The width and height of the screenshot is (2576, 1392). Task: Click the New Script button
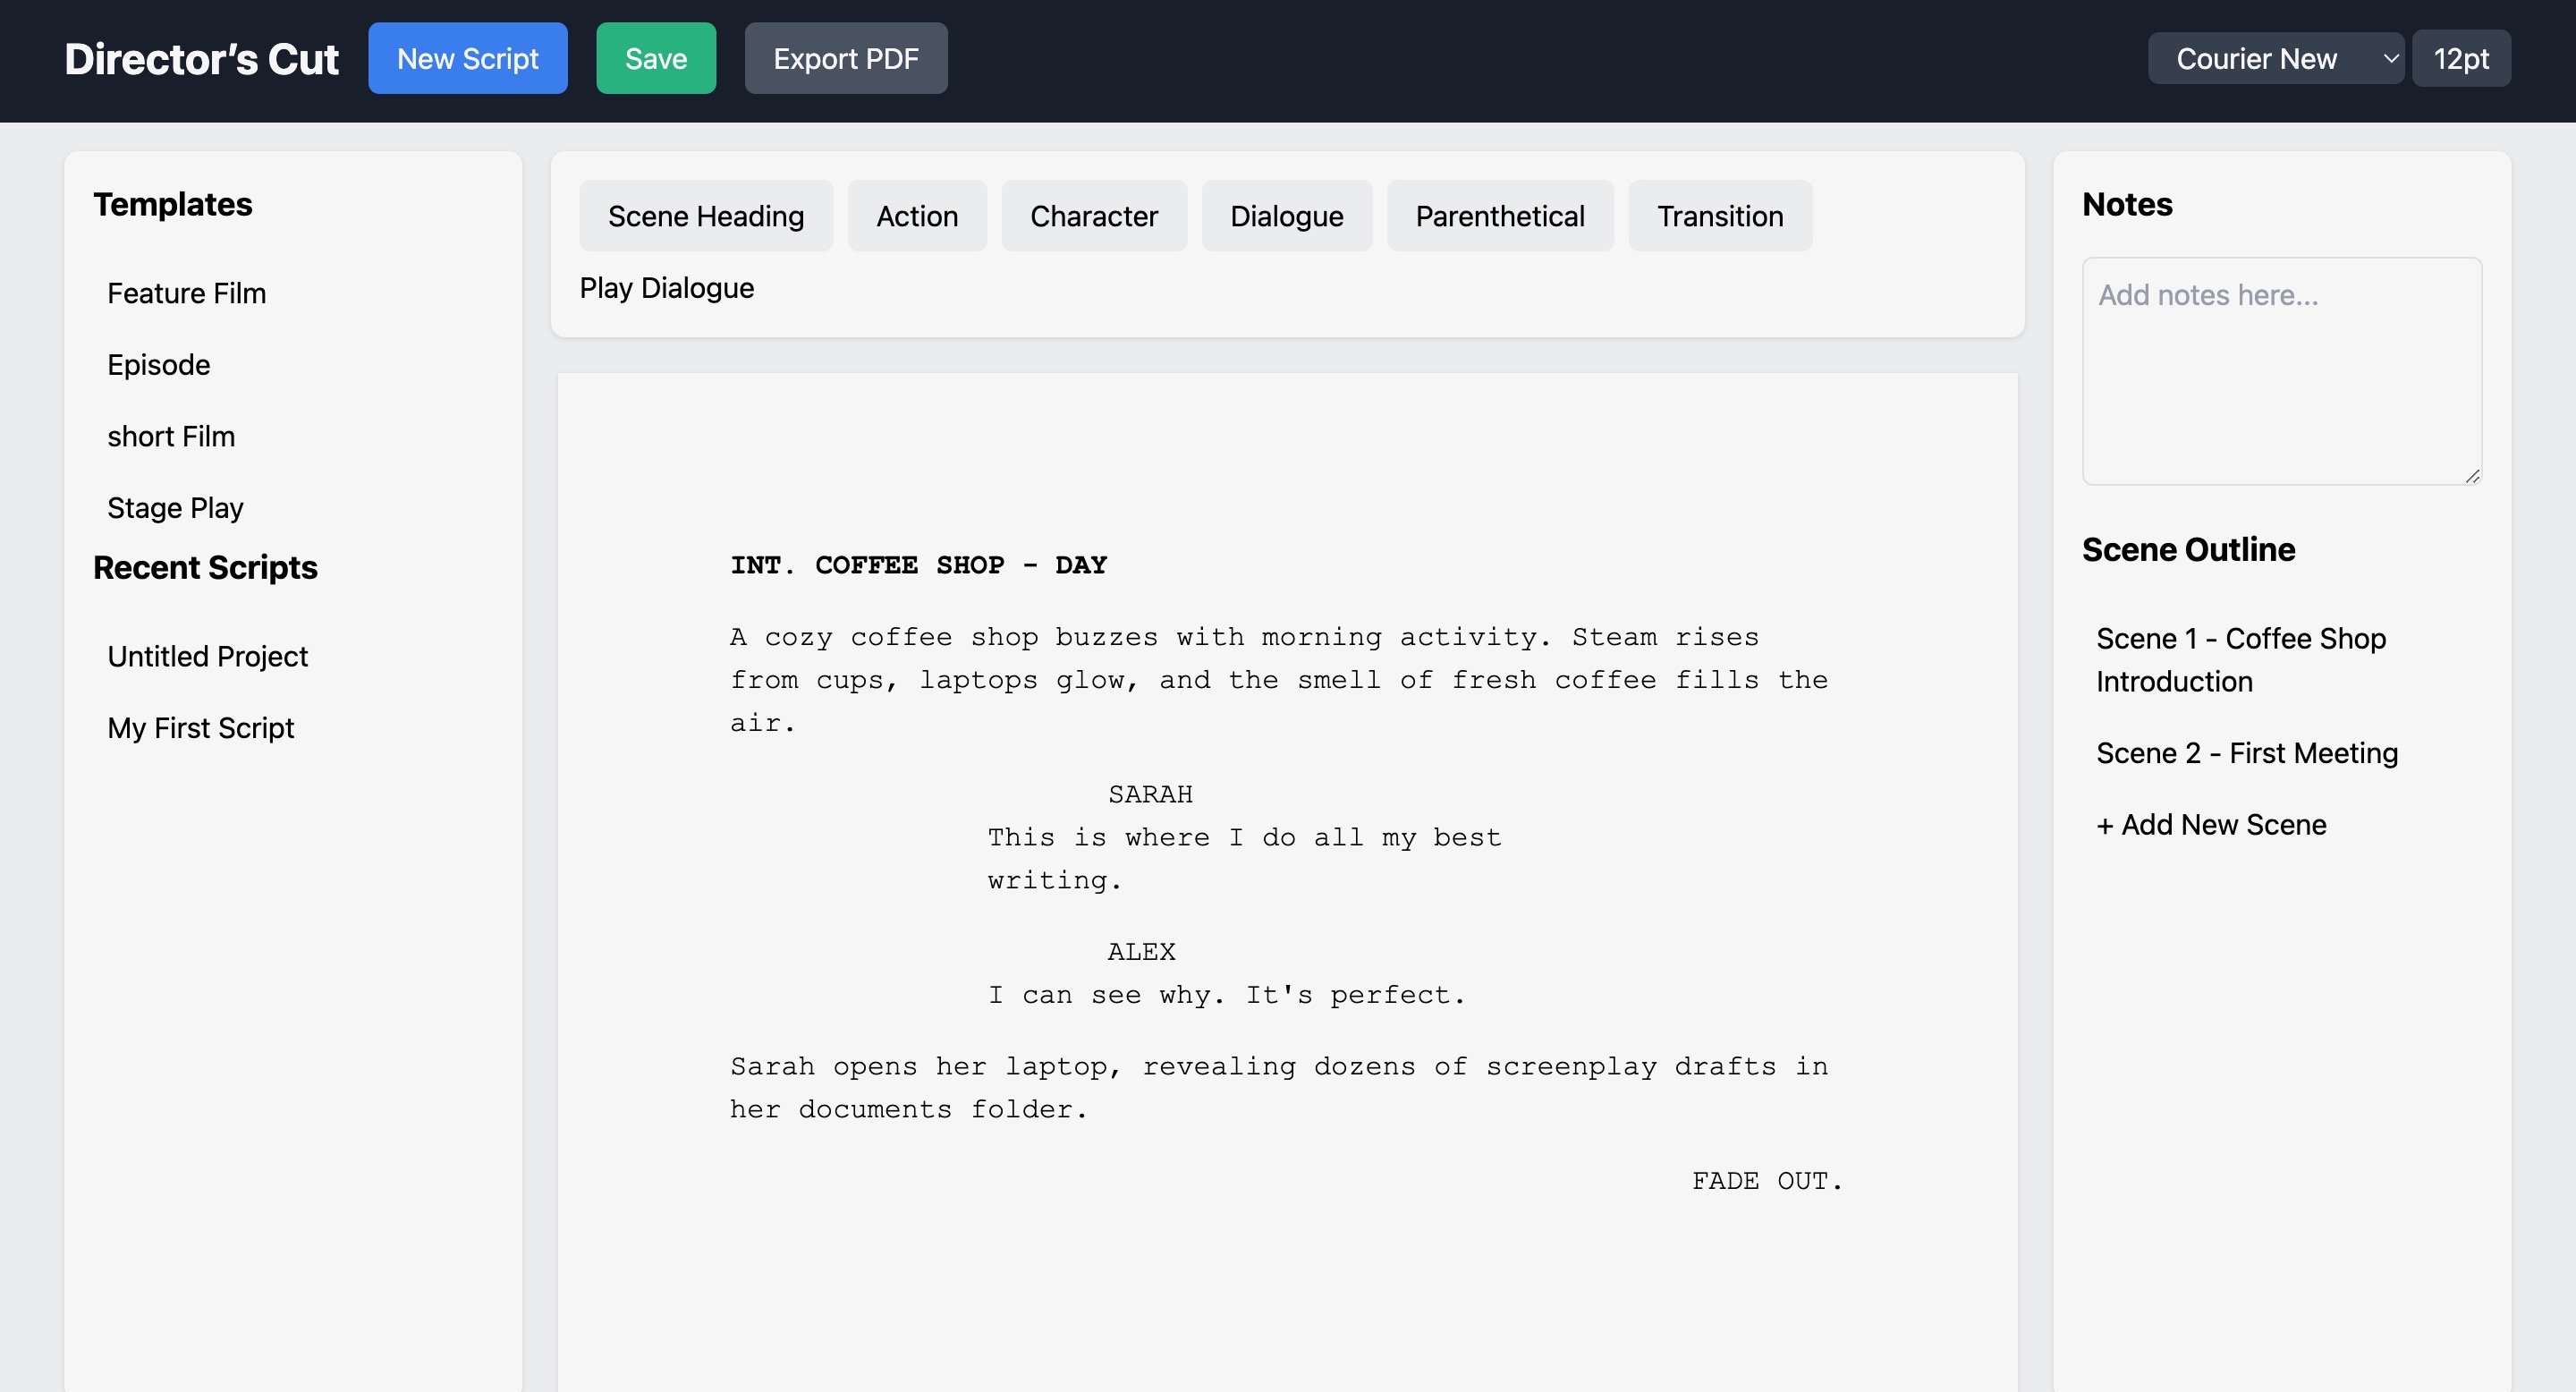click(467, 59)
